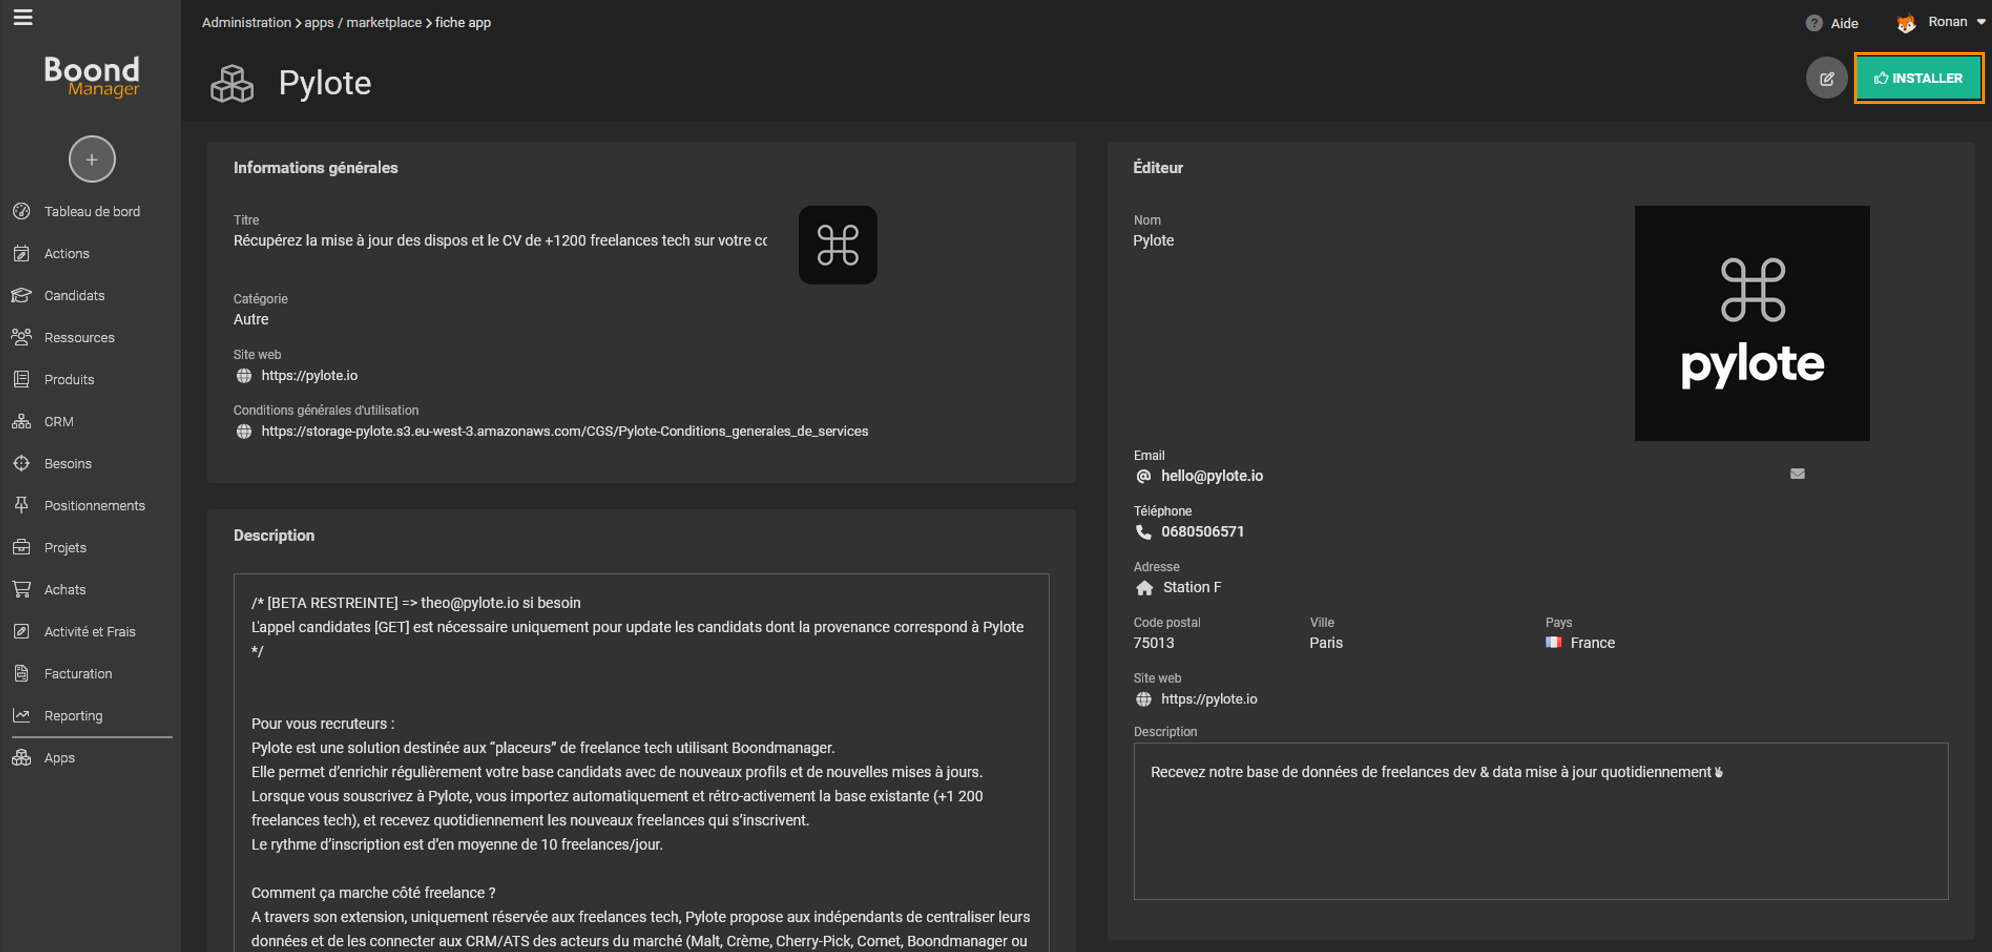Click the envelope icon beside editor email
1992x952 pixels.
(x=1797, y=474)
